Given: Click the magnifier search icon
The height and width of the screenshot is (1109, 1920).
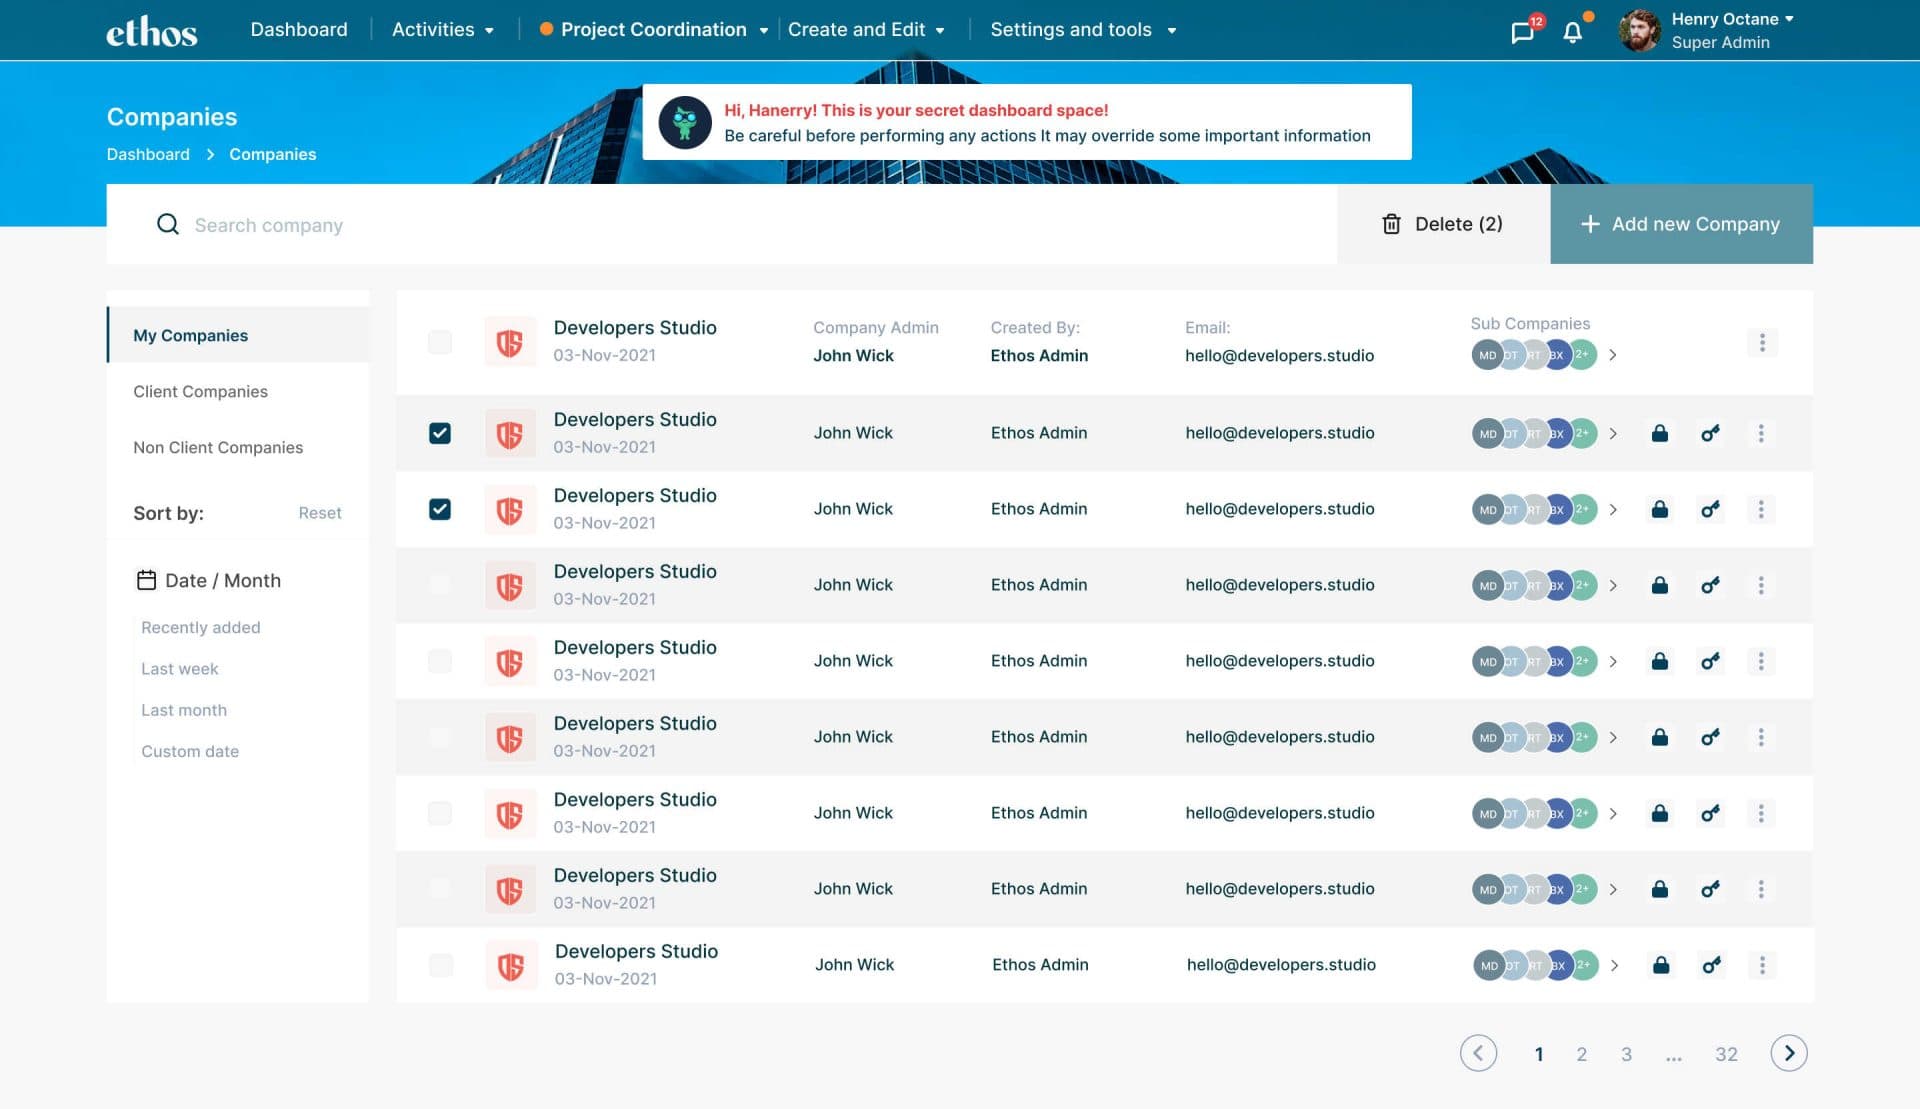Looking at the screenshot, I should 168,224.
